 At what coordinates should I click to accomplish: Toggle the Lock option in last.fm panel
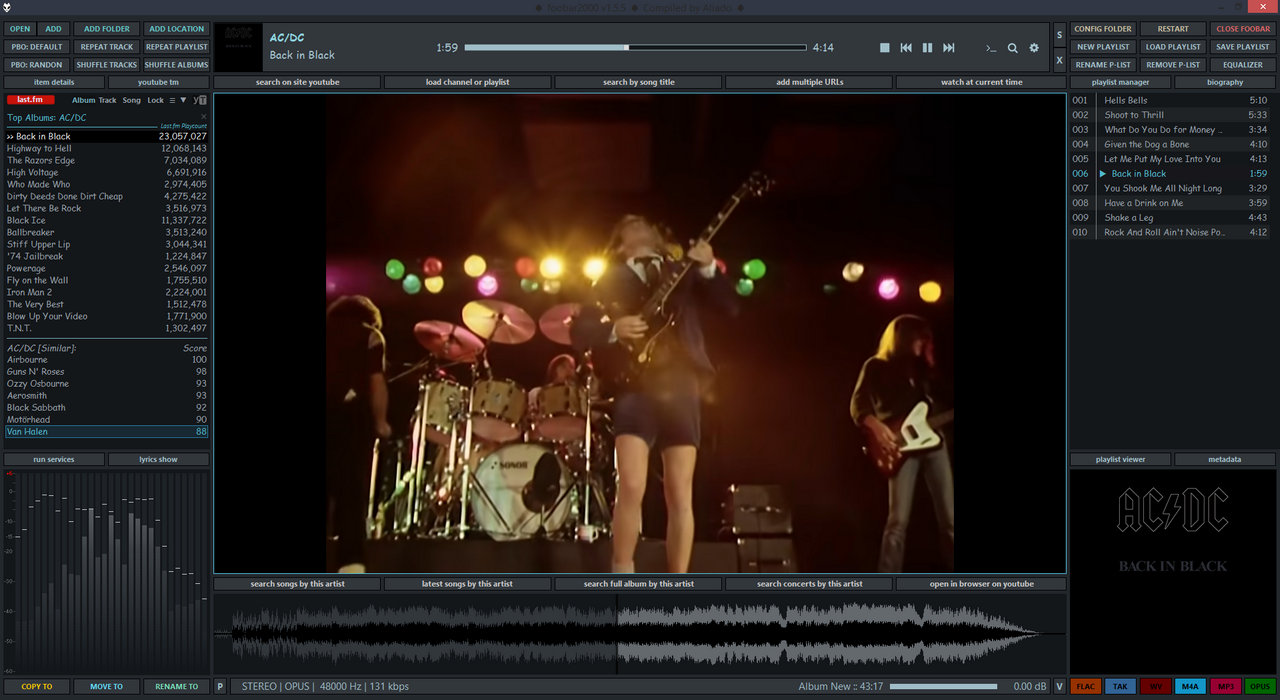coord(155,100)
